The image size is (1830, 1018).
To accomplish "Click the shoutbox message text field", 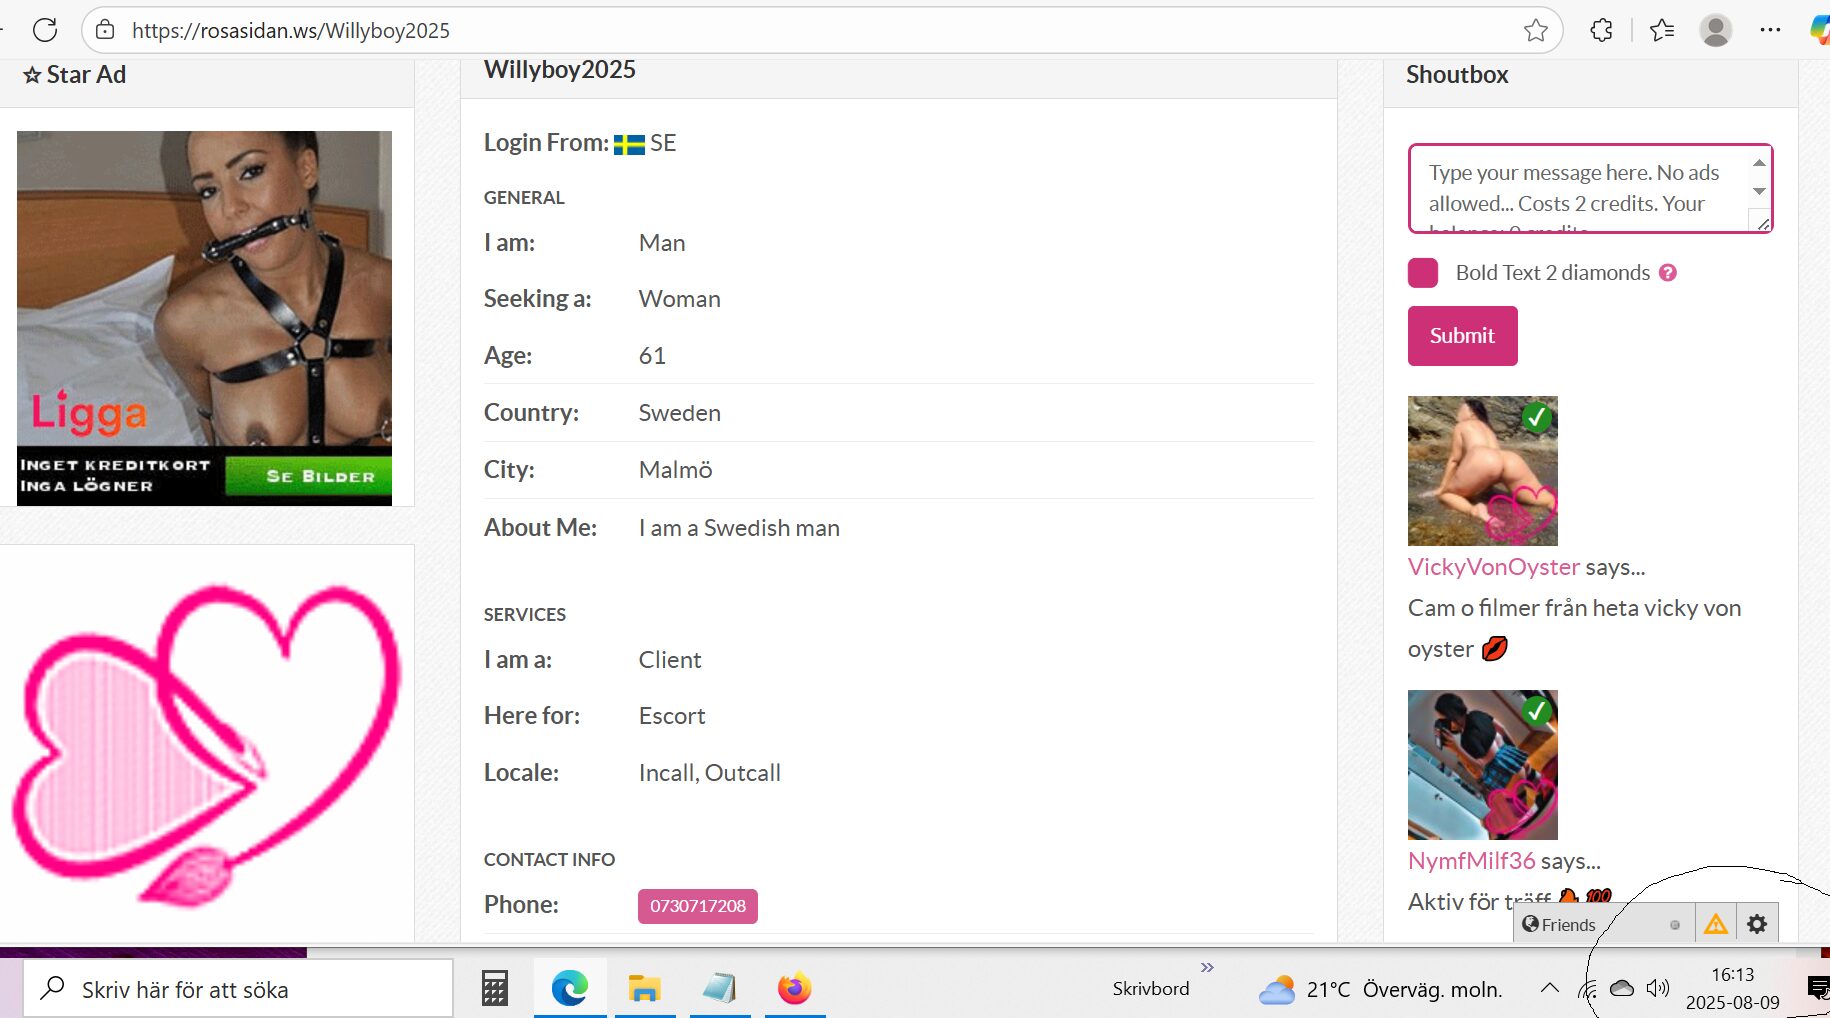I will [1580, 188].
